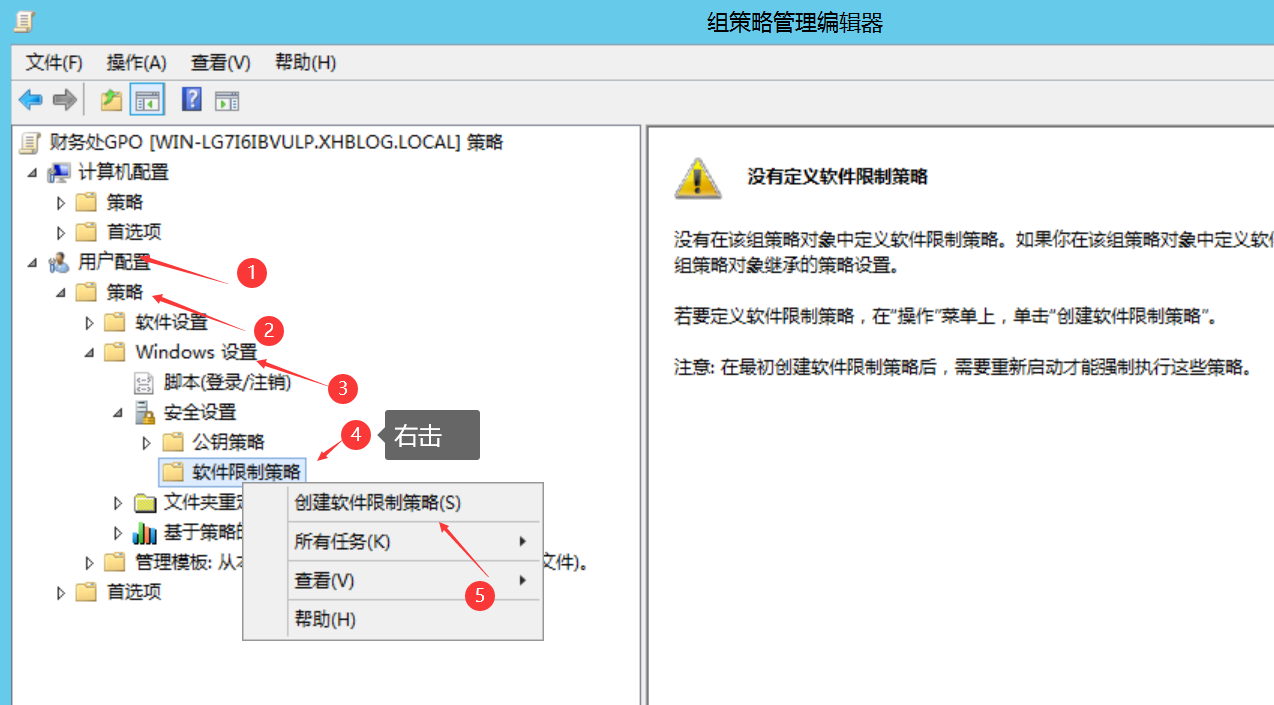Select the 财务处GPO root policy scroll icon
1274x705 pixels.
pos(31,142)
